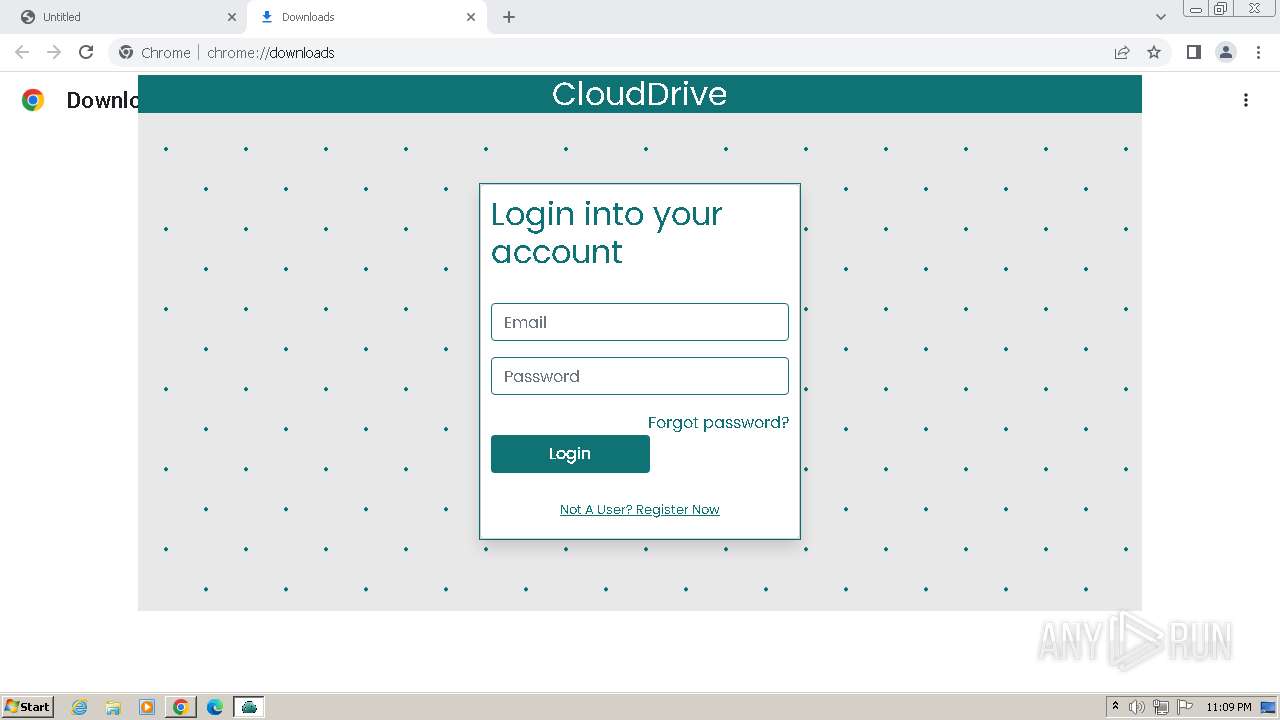Image resolution: width=1280 pixels, height=720 pixels.
Task: Click the Chrome logo on Downloads page
Action: coord(33,100)
